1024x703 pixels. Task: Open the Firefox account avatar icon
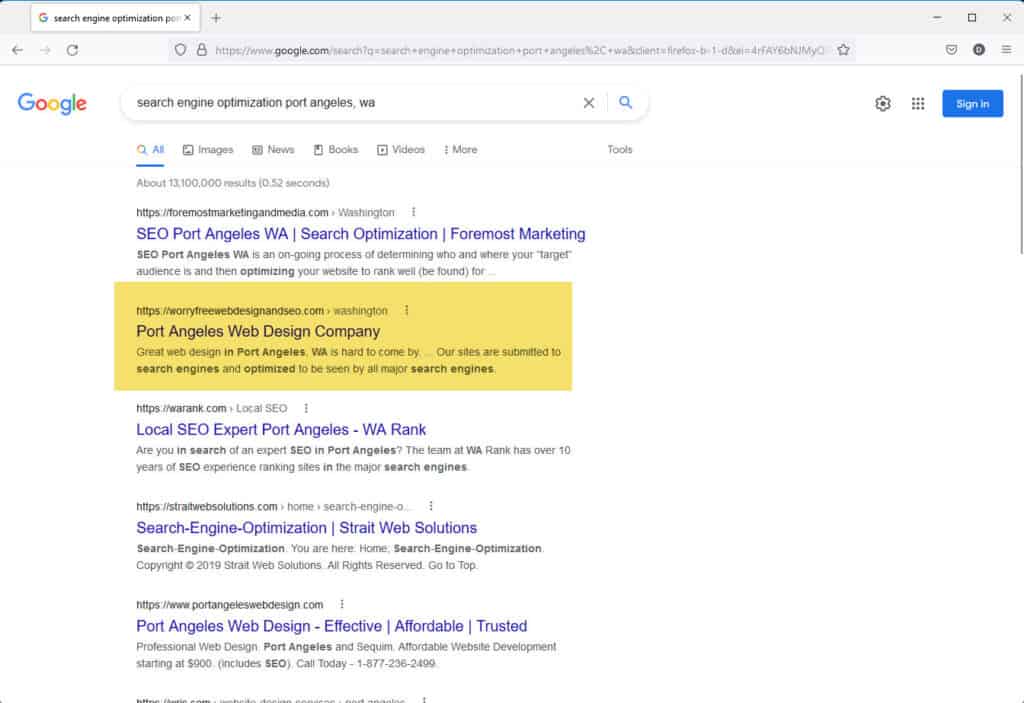(x=978, y=50)
